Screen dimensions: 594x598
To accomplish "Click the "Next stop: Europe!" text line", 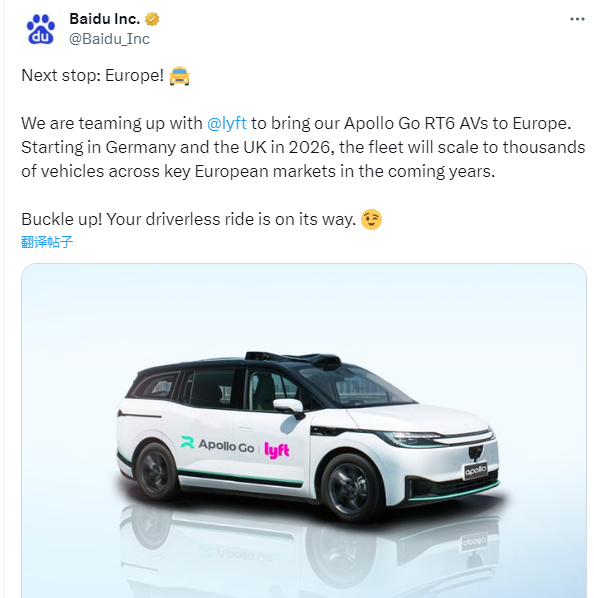I will coord(93,76).
